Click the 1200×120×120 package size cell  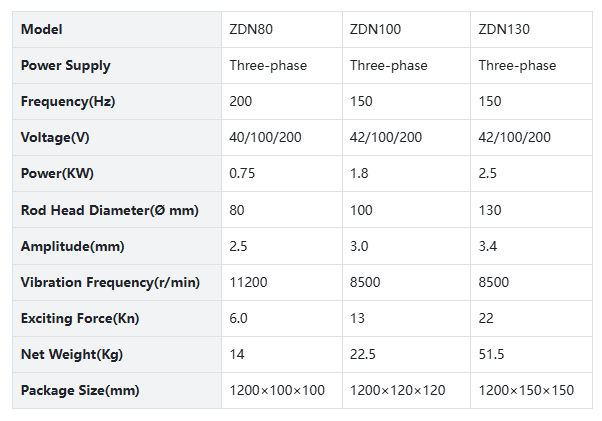(x=398, y=390)
